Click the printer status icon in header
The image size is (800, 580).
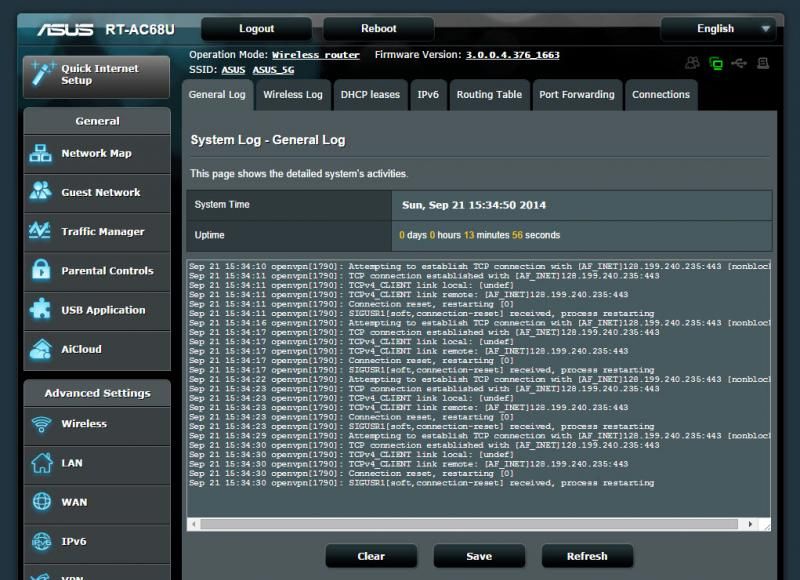tap(763, 63)
